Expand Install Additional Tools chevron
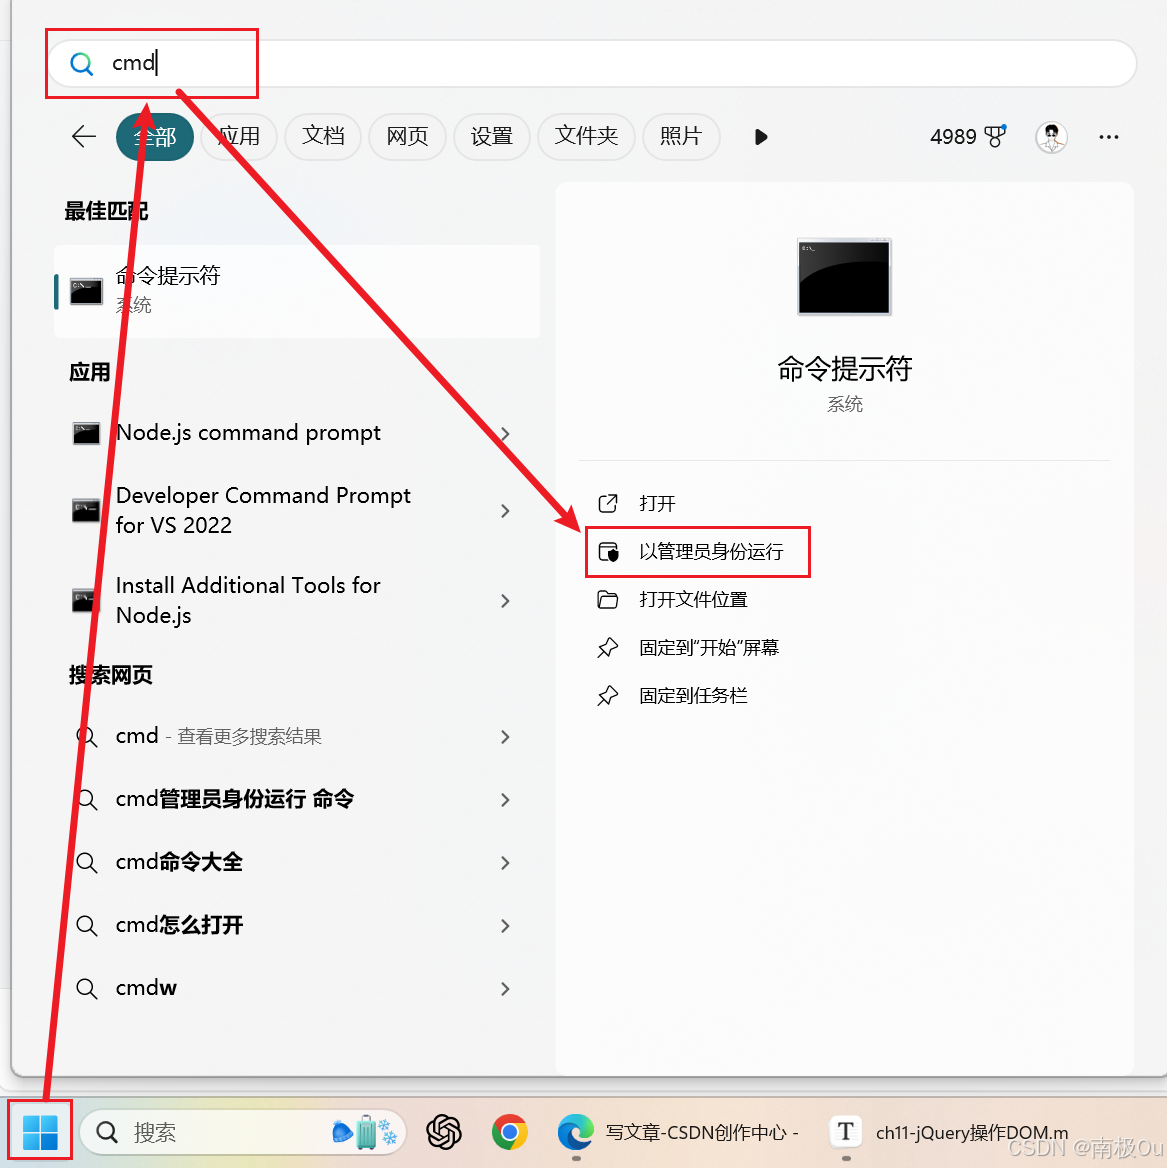Screen dimensions: 1167x1168 [505, 601]
